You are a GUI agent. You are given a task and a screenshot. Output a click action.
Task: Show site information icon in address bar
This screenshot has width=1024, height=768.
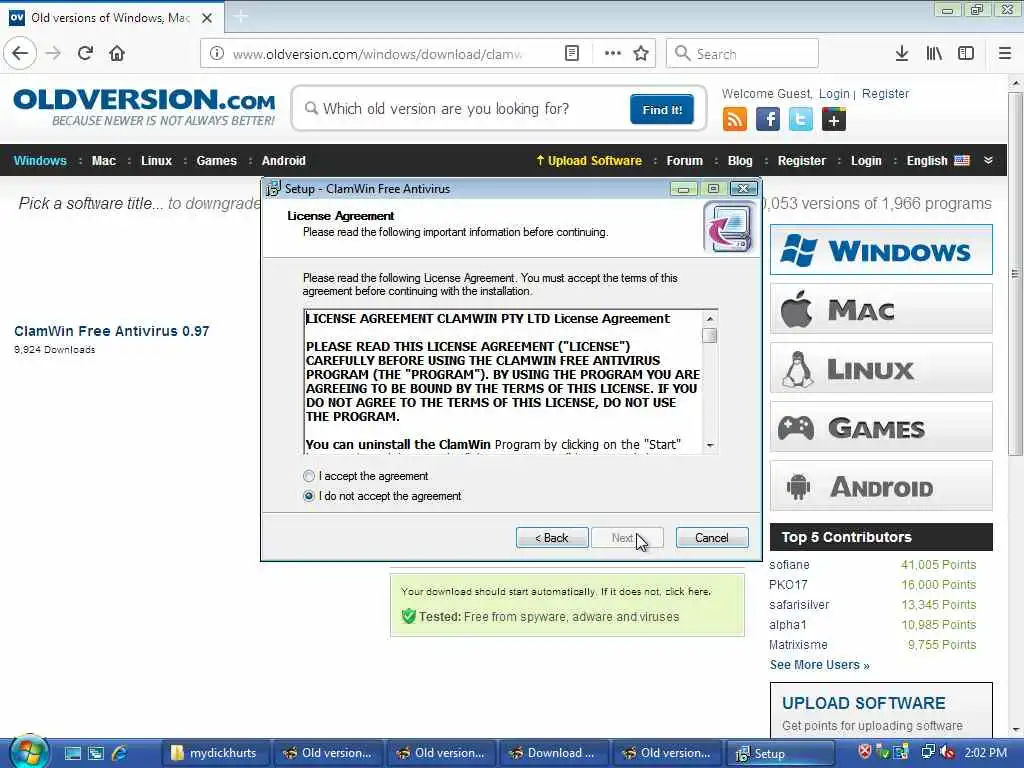coord(217,54)
